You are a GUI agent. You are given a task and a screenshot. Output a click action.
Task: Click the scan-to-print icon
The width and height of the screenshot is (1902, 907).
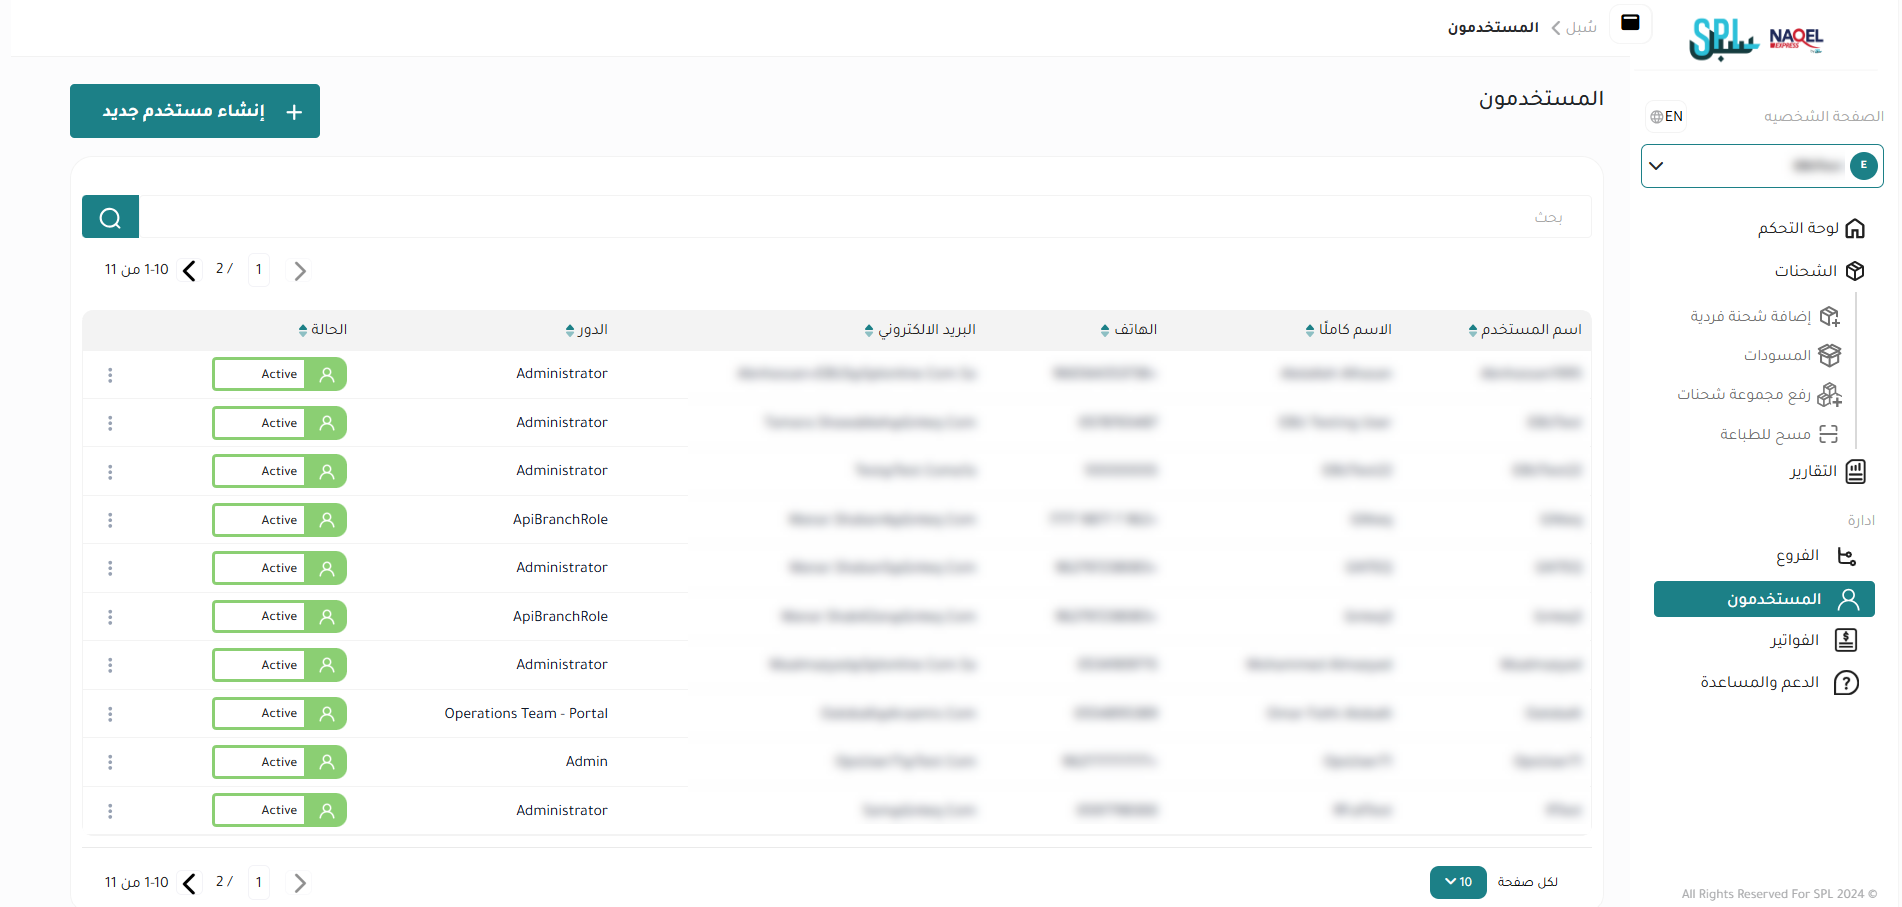click(1829, 434)
